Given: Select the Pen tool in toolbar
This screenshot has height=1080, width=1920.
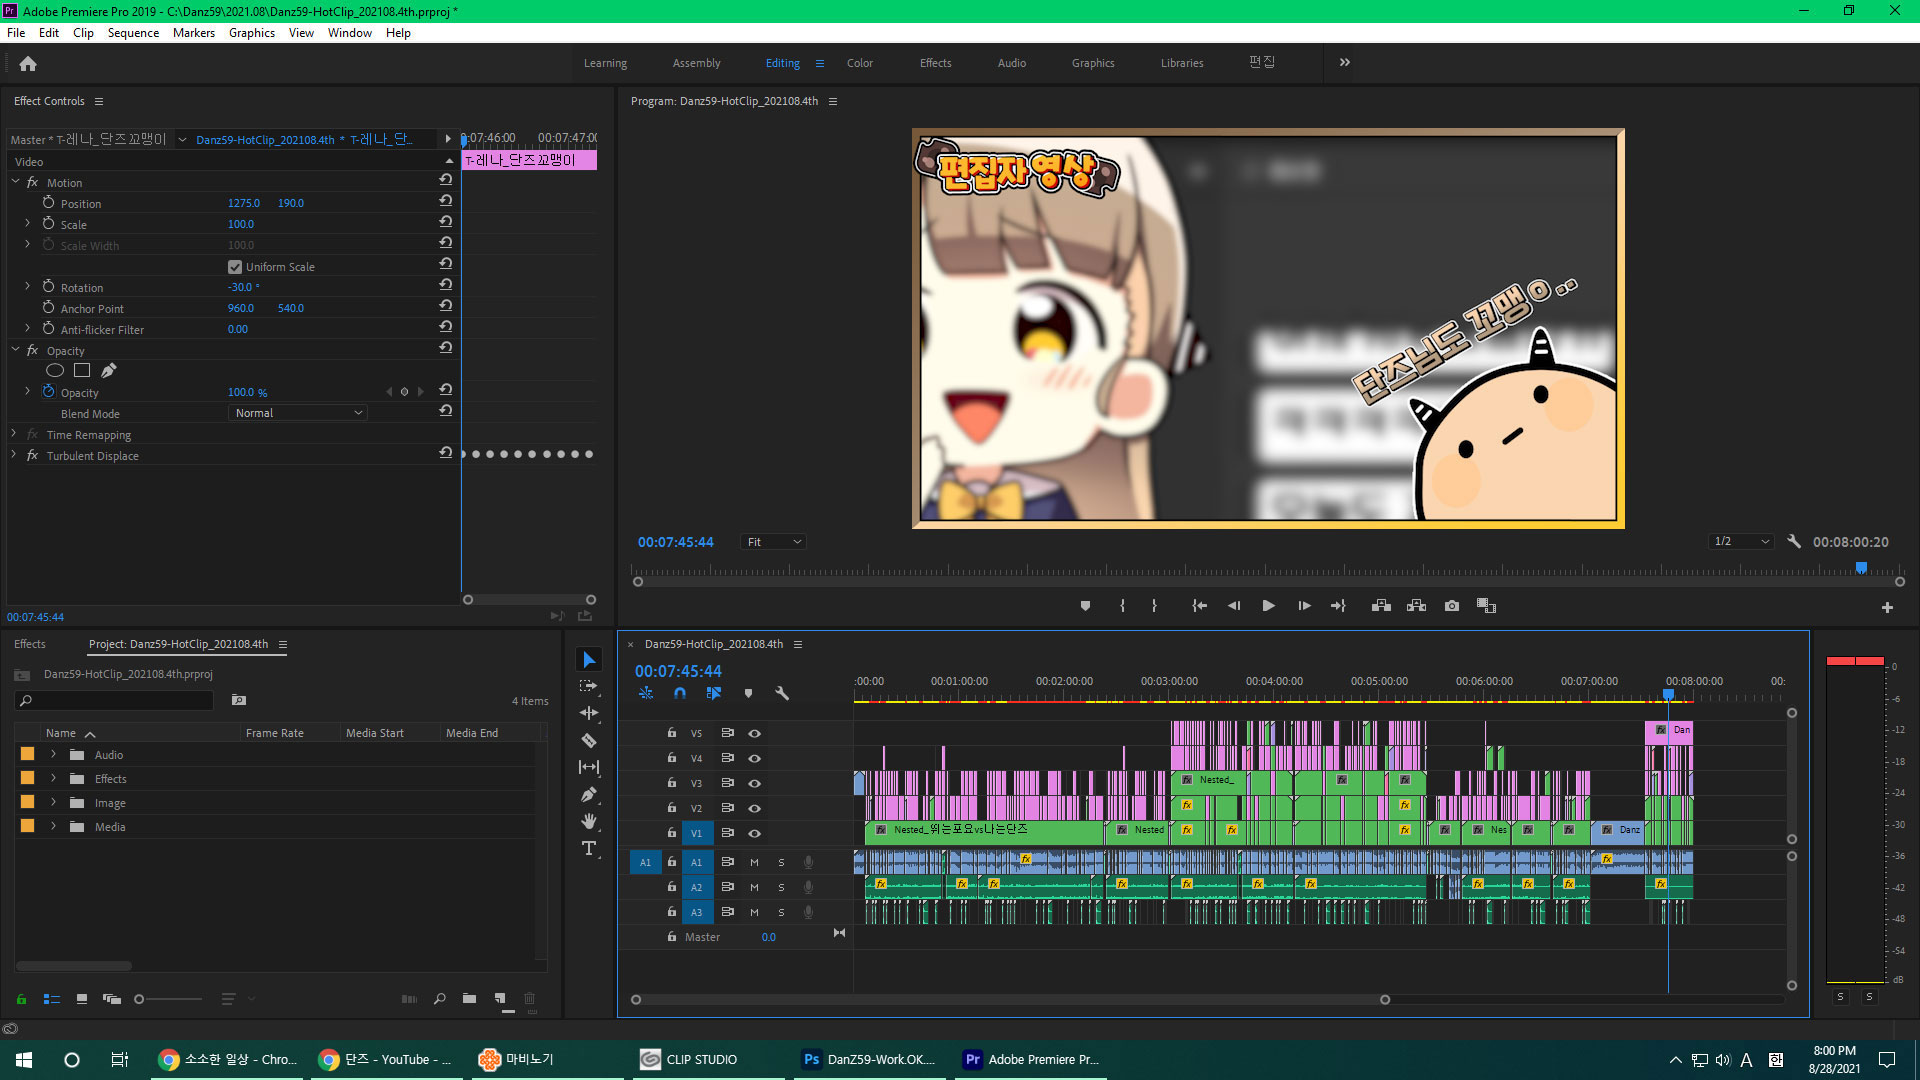Looking at the screenshot, I should pos(589,795).
